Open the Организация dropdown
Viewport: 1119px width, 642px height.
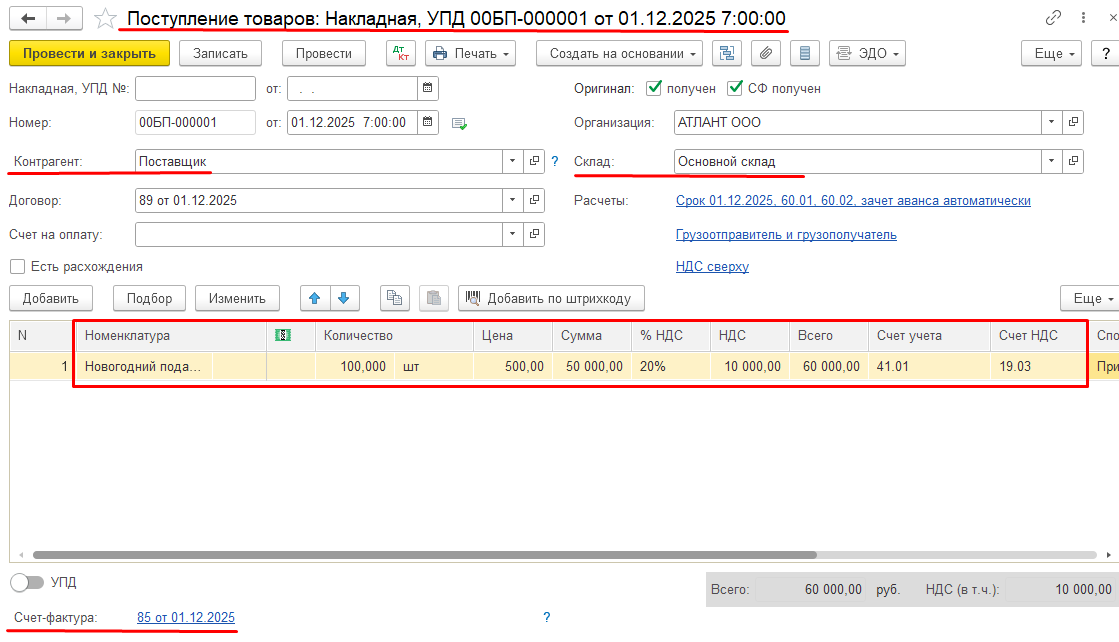[x=1050, y=123]
